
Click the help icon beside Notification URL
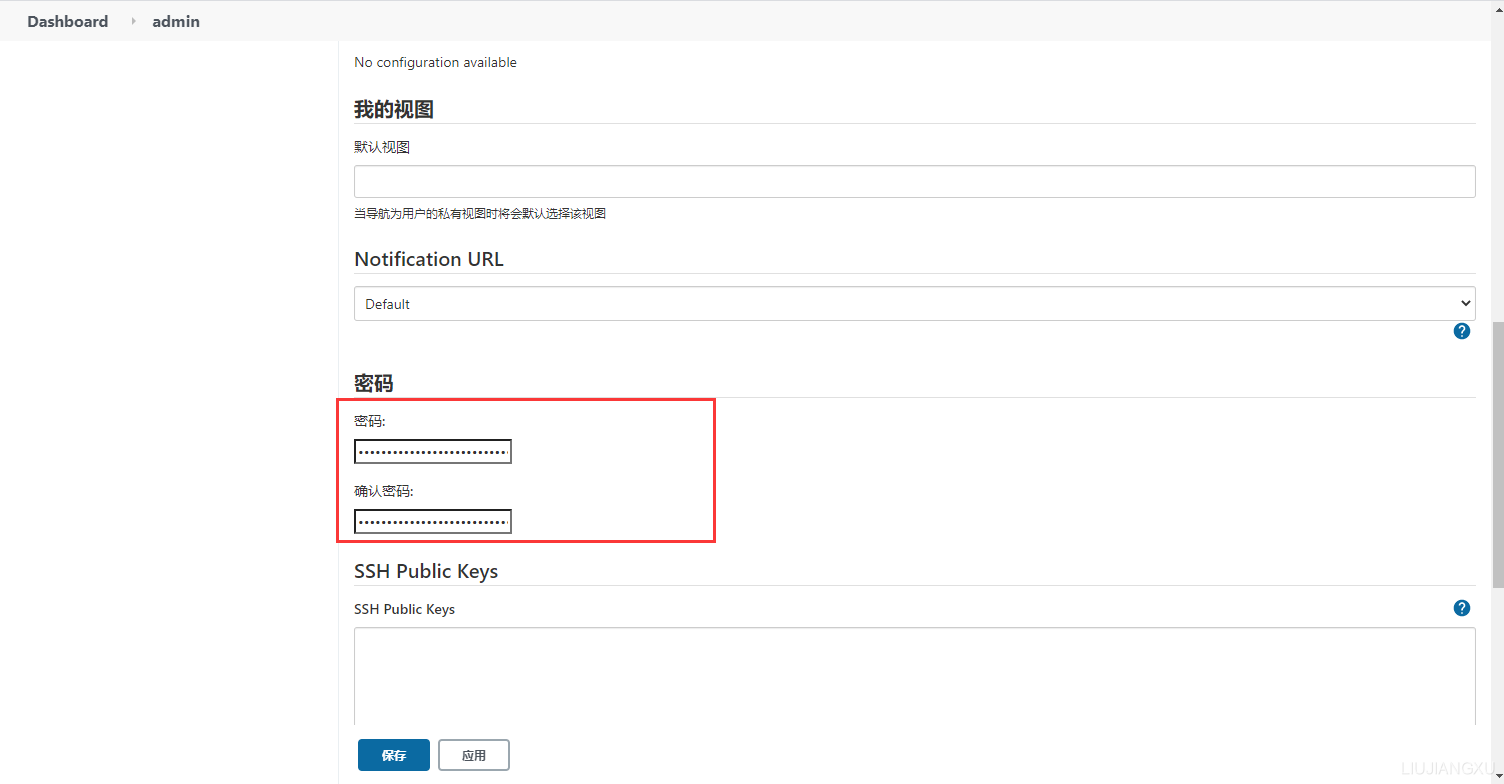1461,330
